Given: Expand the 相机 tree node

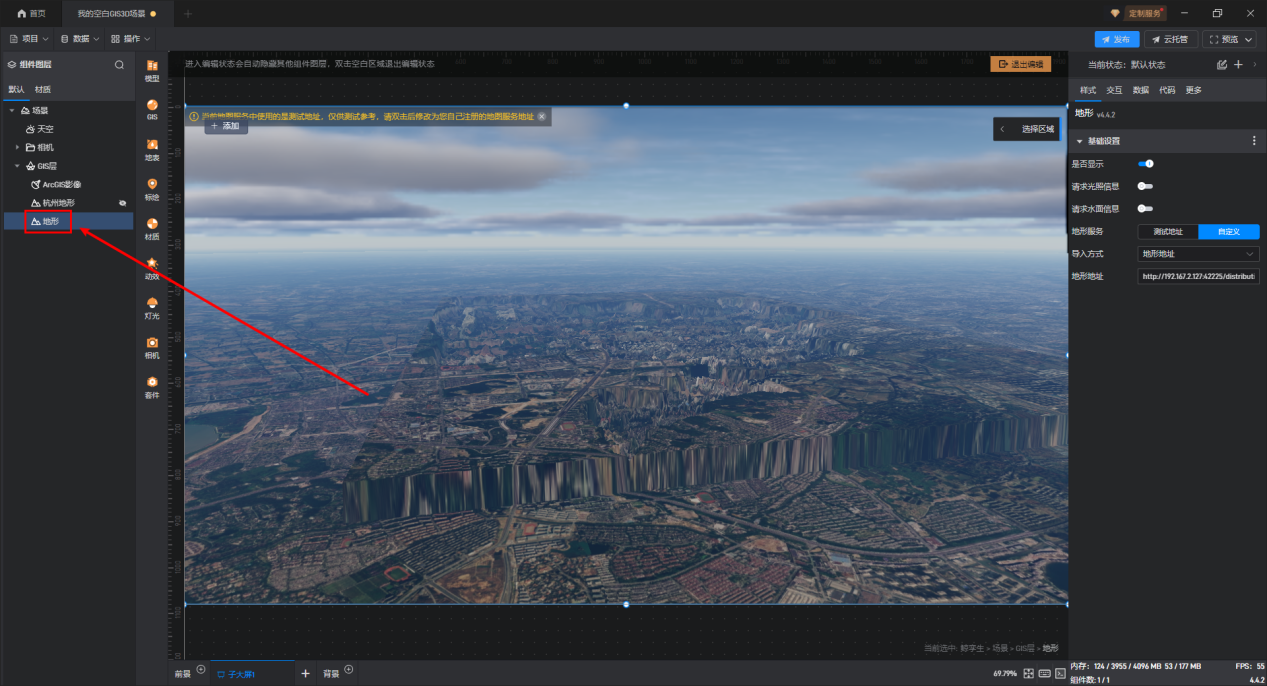Looking at the screenshot, I should click(x=17, y=147).
